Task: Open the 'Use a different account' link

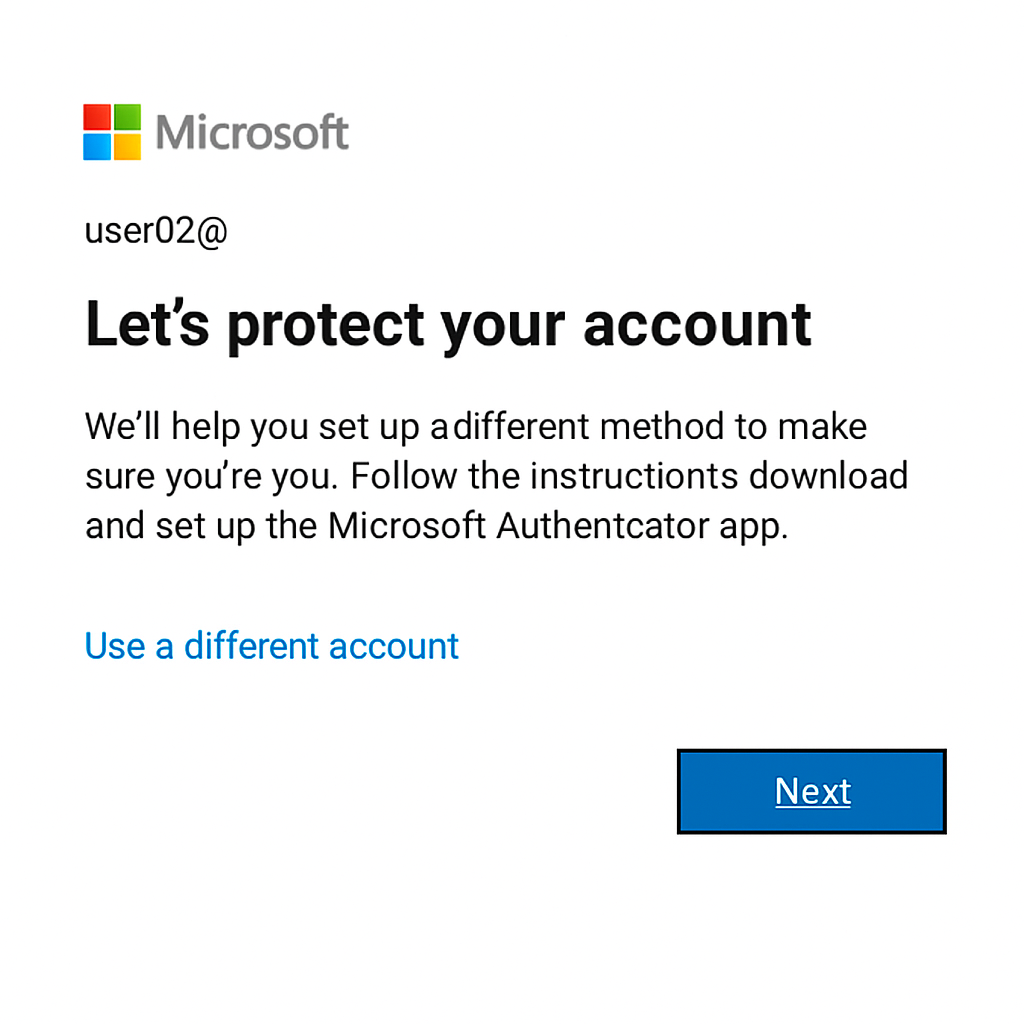Action: point(271,646)
